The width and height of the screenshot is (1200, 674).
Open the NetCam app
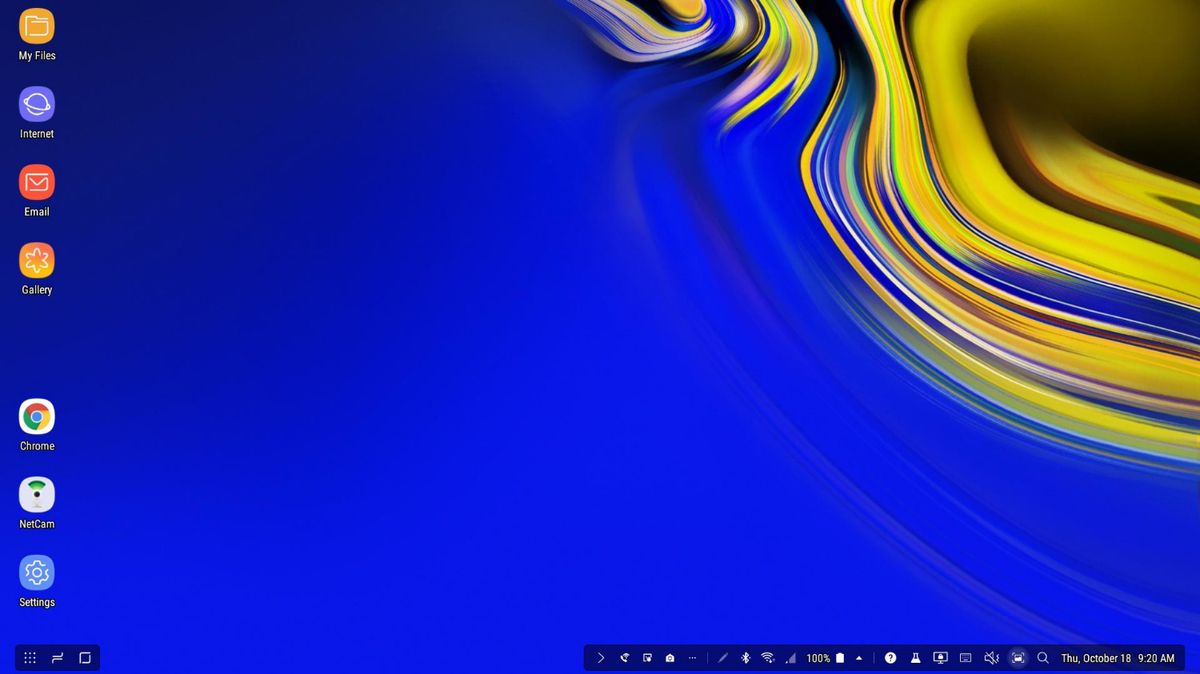pos(36,494)
